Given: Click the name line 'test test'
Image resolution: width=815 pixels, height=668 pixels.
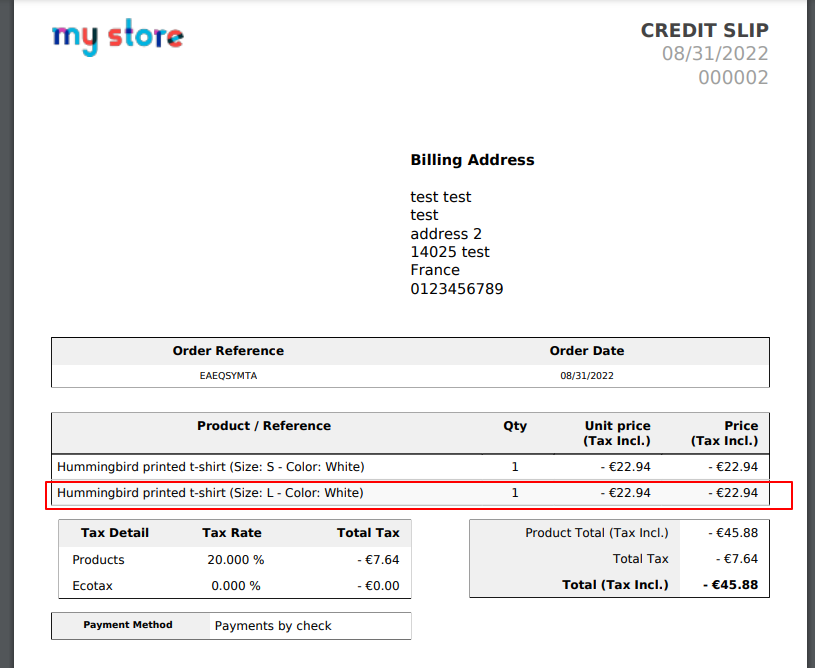Looking at the screenshot, I should pyautogui.click(x=440, y=197).
